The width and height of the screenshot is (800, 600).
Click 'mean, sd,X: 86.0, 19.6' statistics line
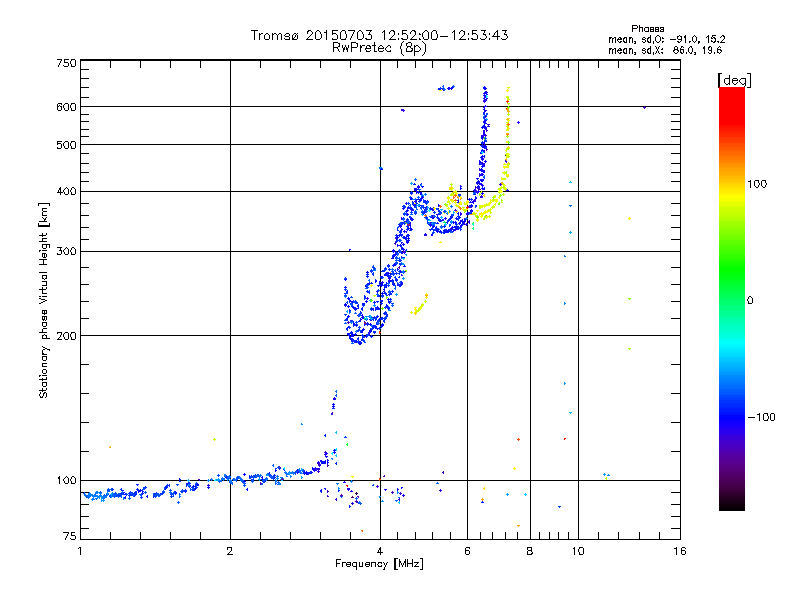pos(665,50)
